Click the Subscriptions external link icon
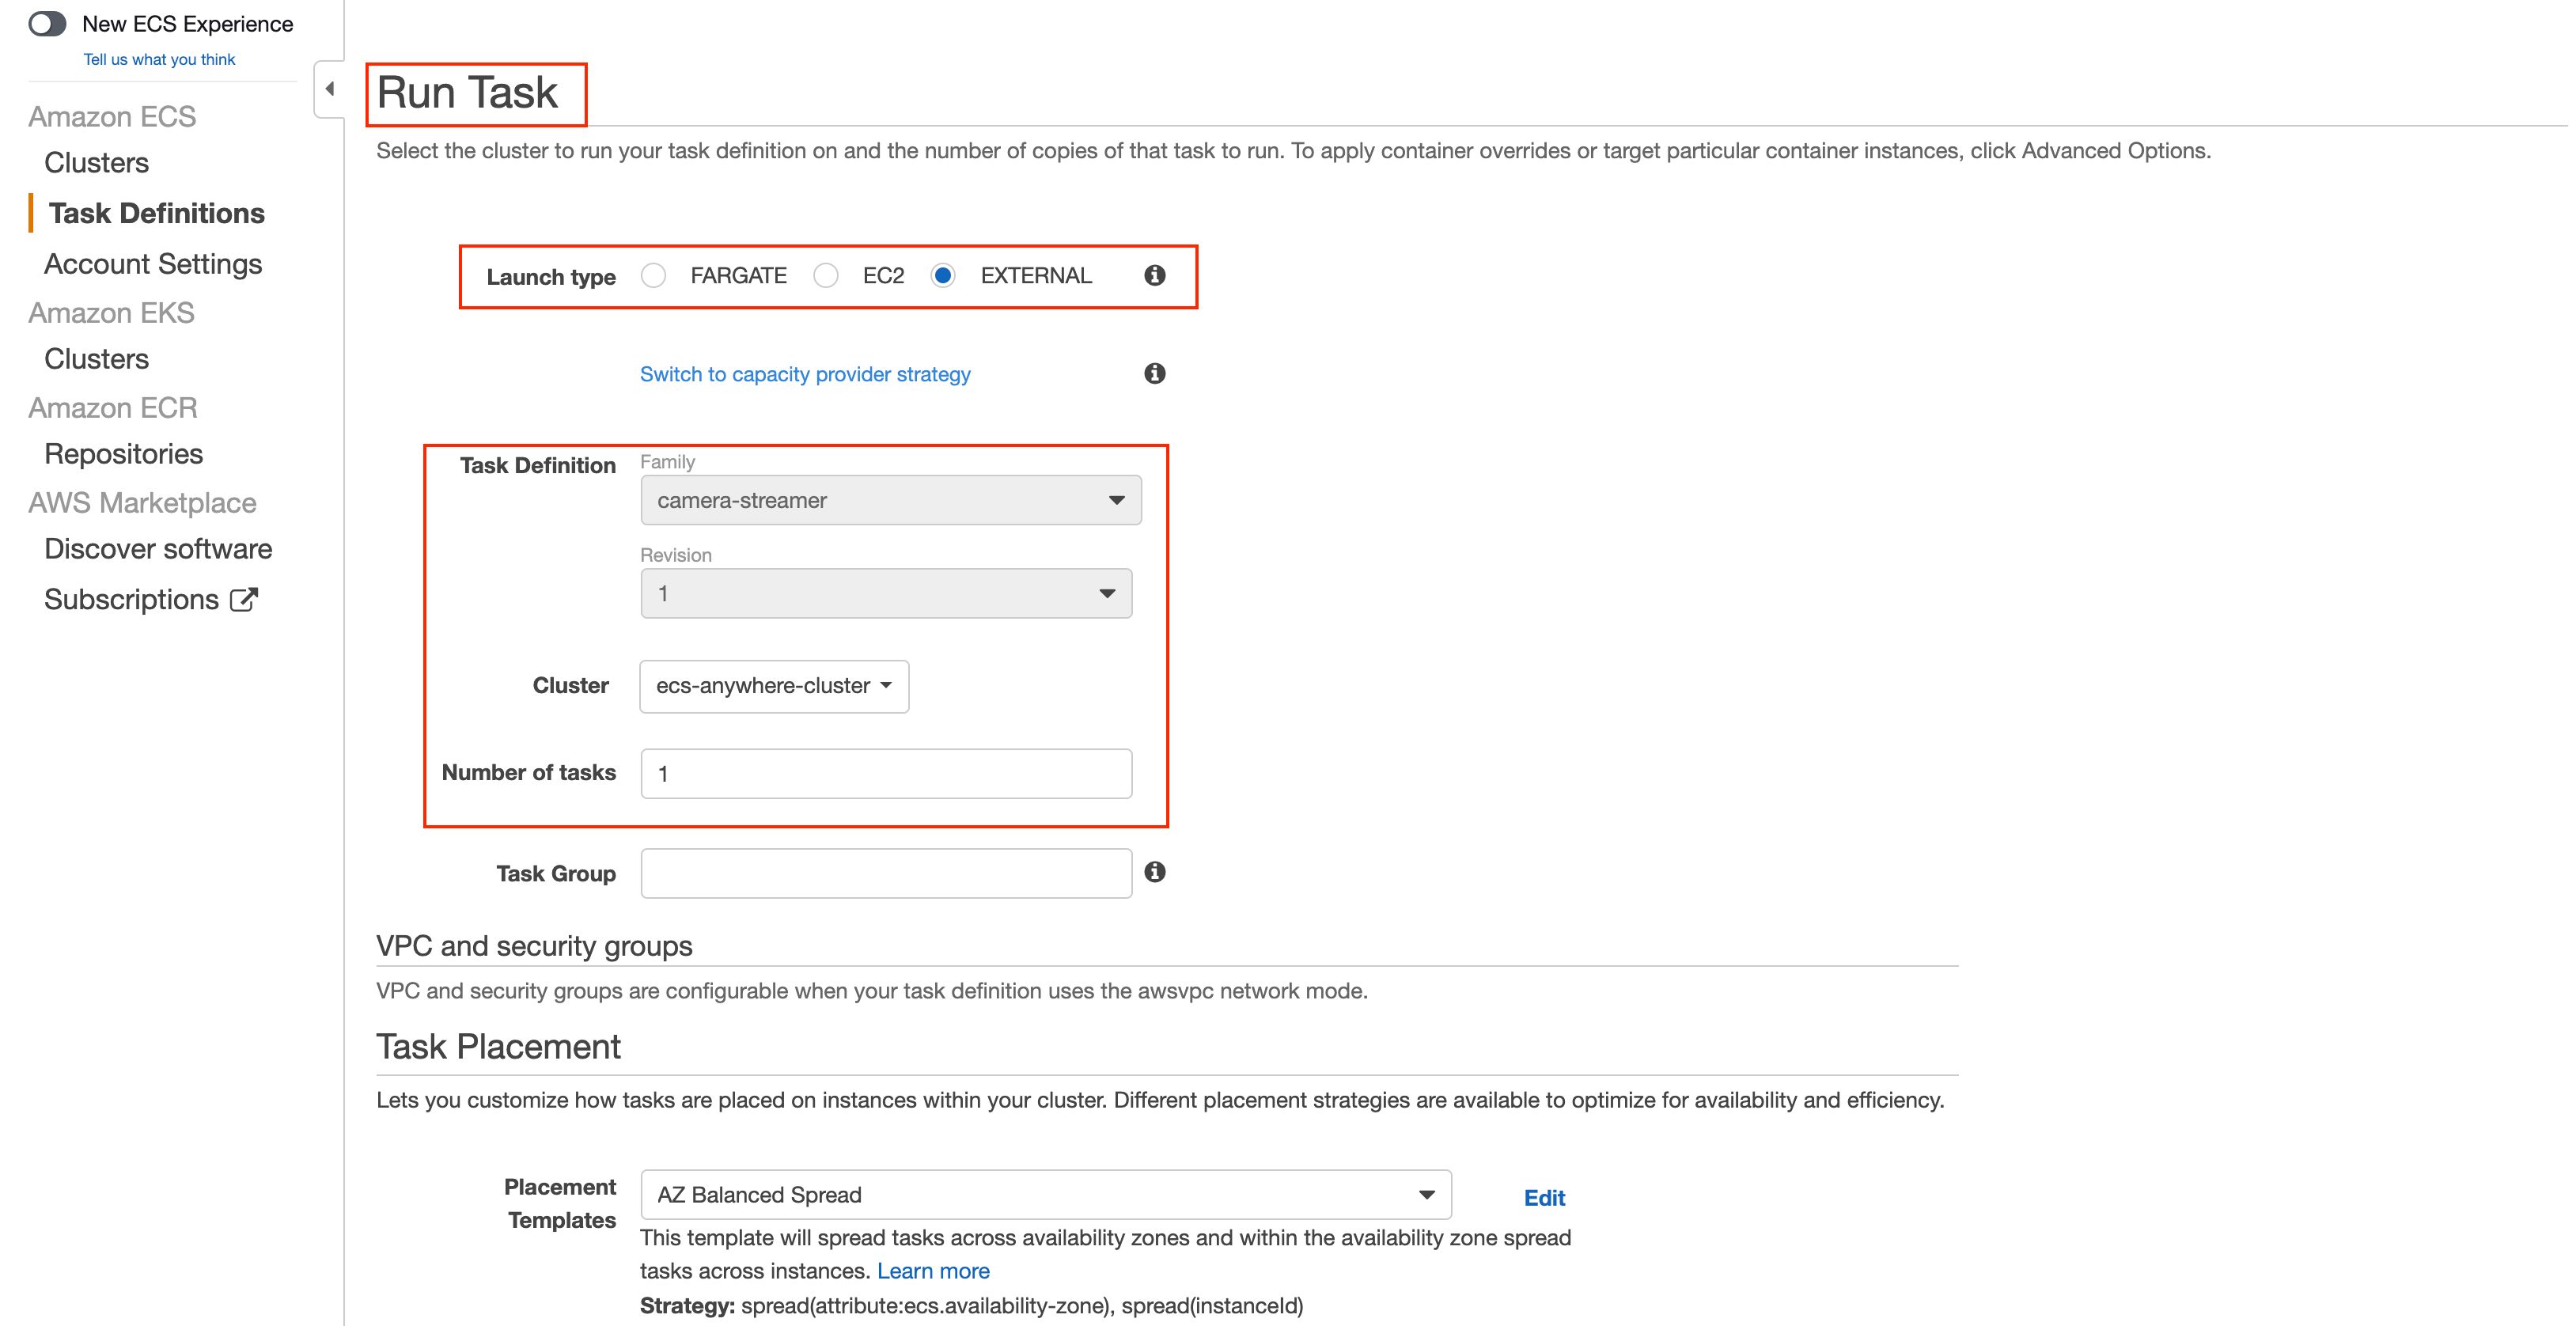Viewport: 2576px width, 1326px height. pos(244,599)
